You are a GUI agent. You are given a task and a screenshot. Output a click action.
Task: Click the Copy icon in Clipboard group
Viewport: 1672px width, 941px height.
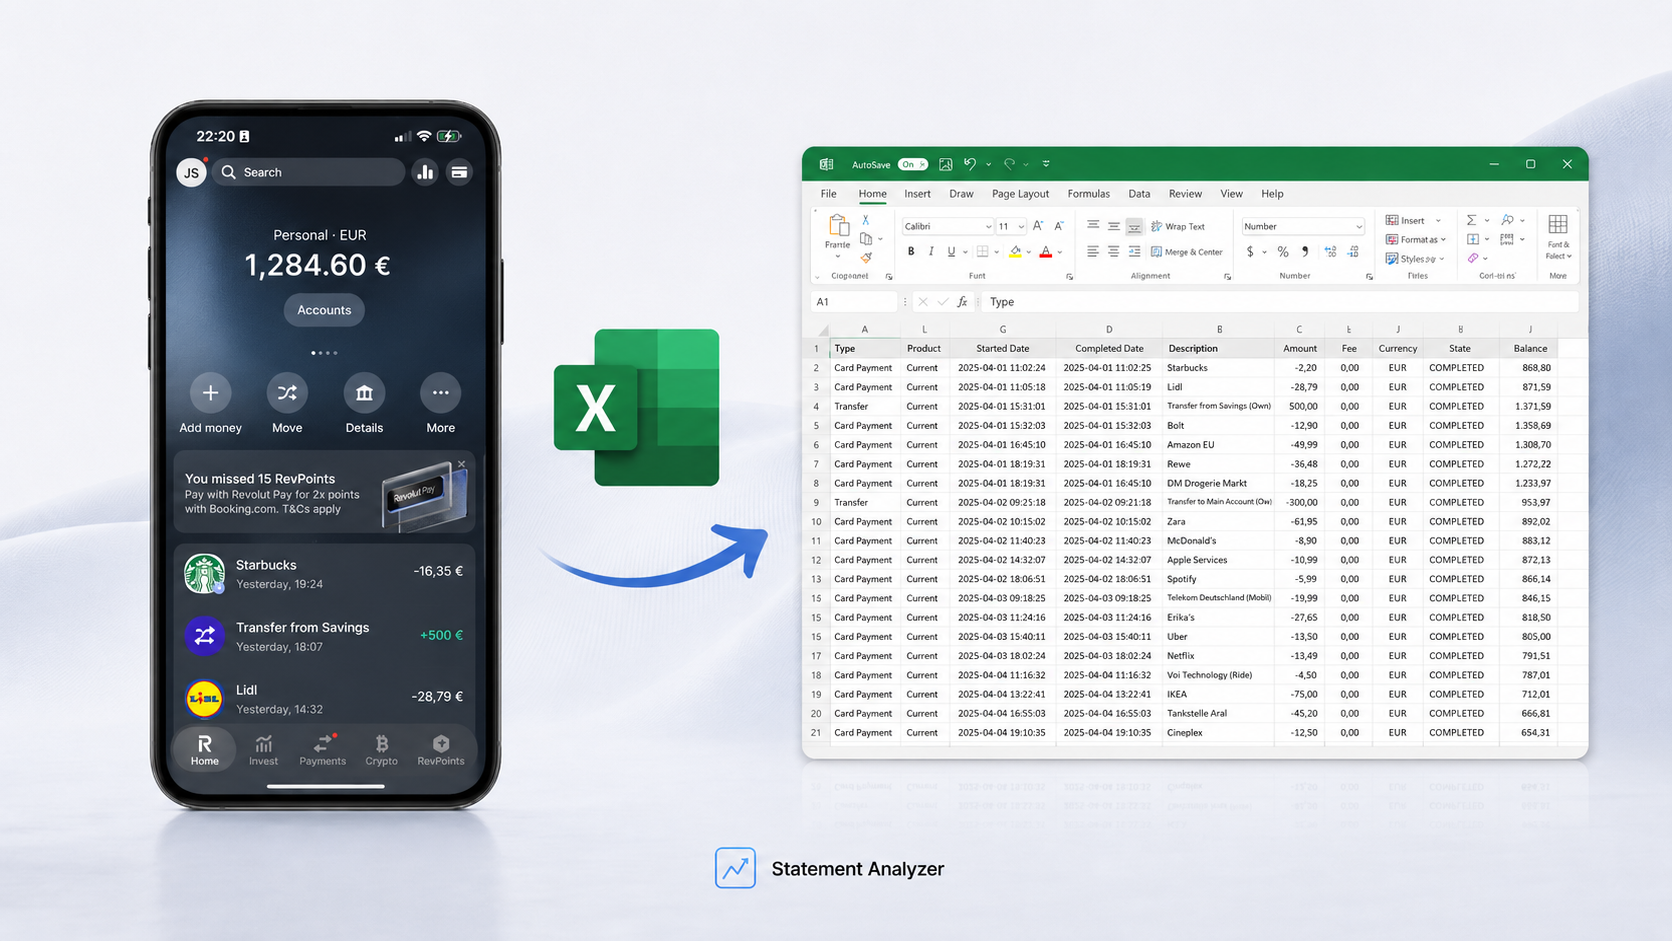(866, 239)
